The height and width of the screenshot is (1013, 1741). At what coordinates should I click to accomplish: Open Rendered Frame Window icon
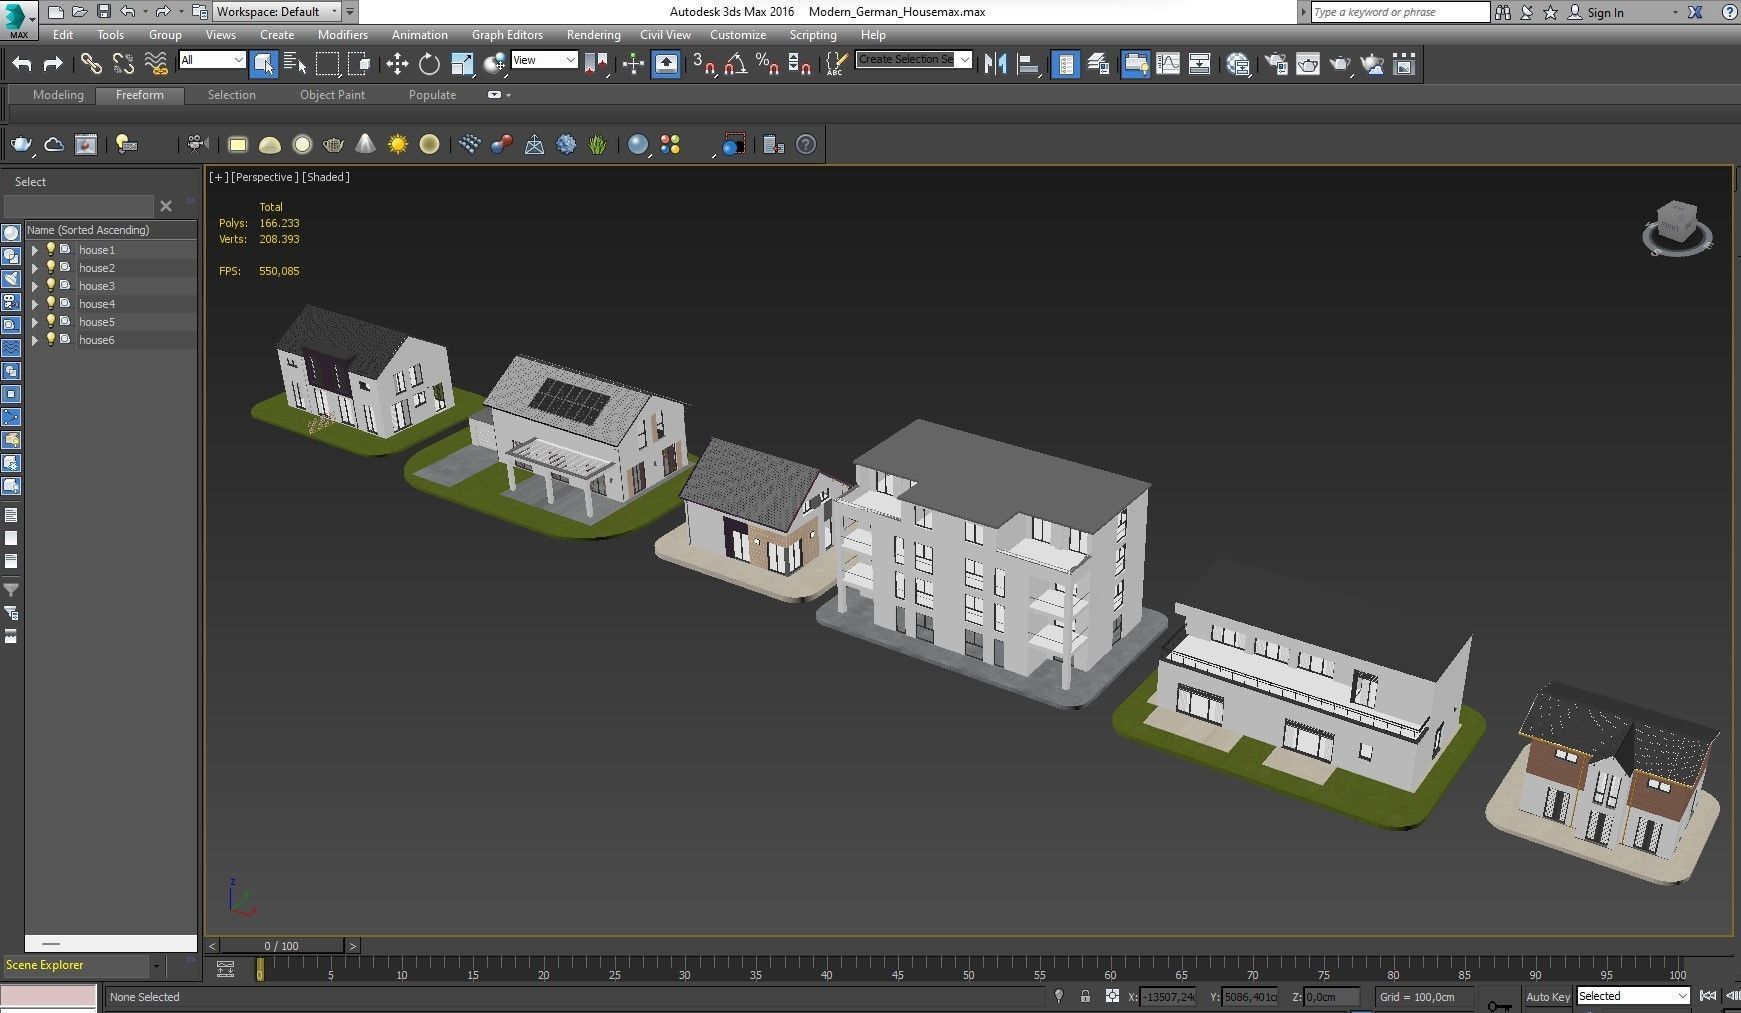click(x=1308, y=64)
